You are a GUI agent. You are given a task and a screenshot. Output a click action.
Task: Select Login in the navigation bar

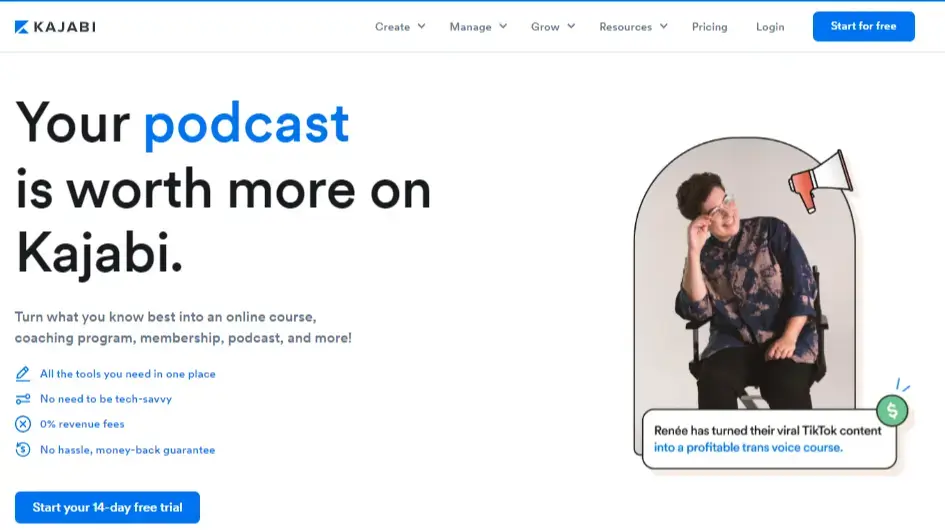(x=770, y=27)
